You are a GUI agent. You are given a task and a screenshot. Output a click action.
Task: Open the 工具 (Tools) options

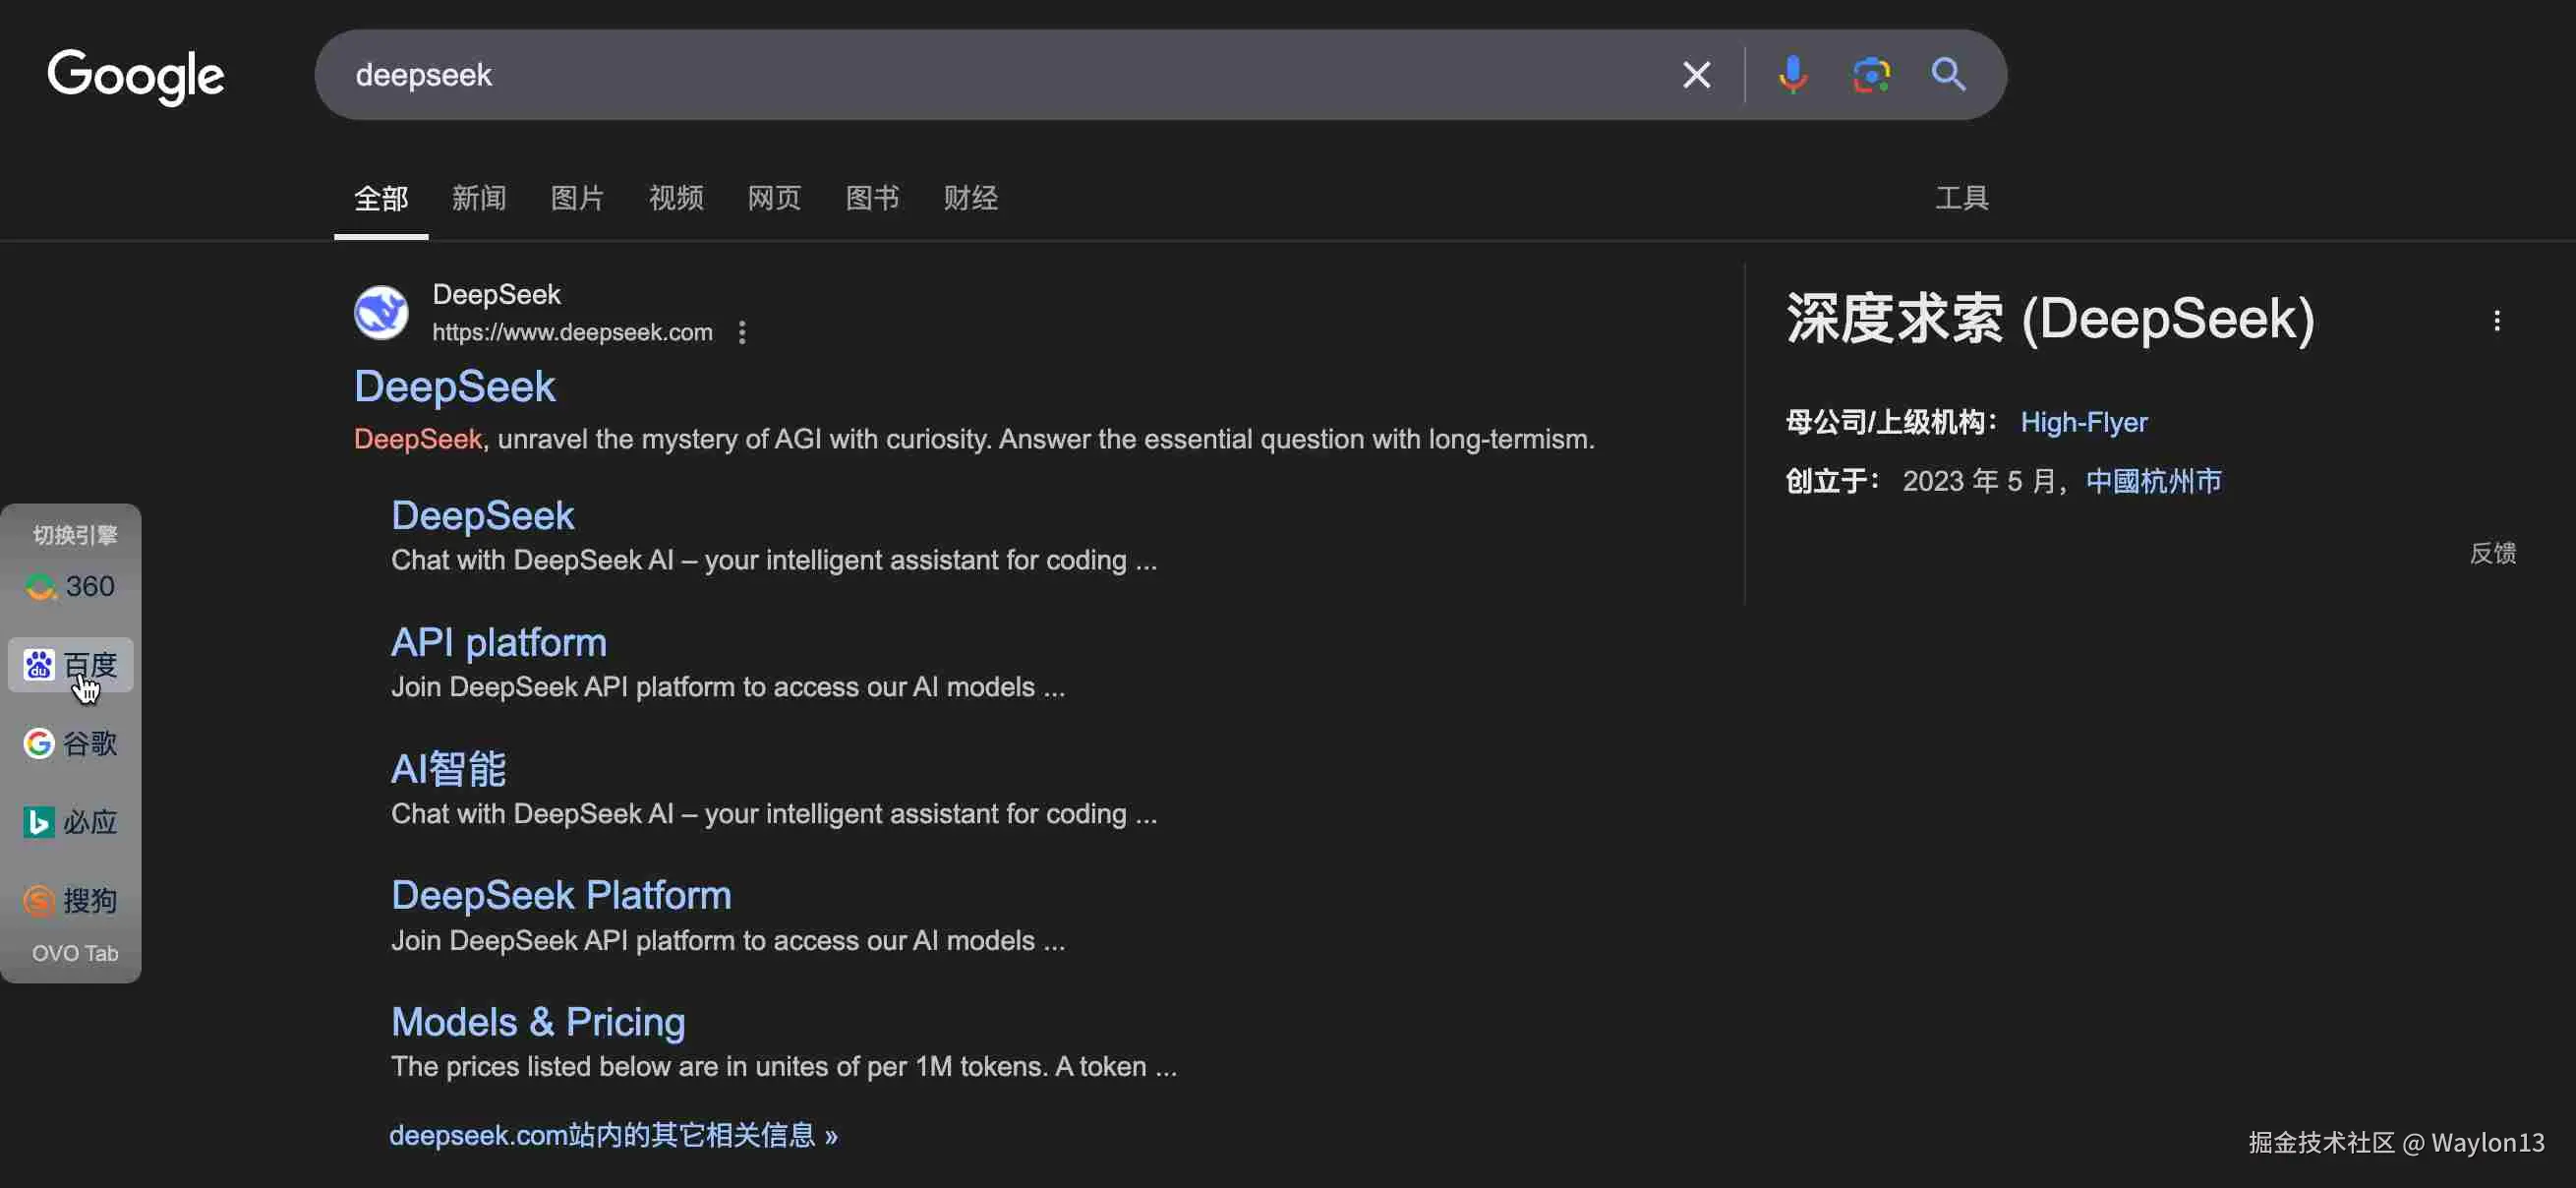click(1961, 198)
